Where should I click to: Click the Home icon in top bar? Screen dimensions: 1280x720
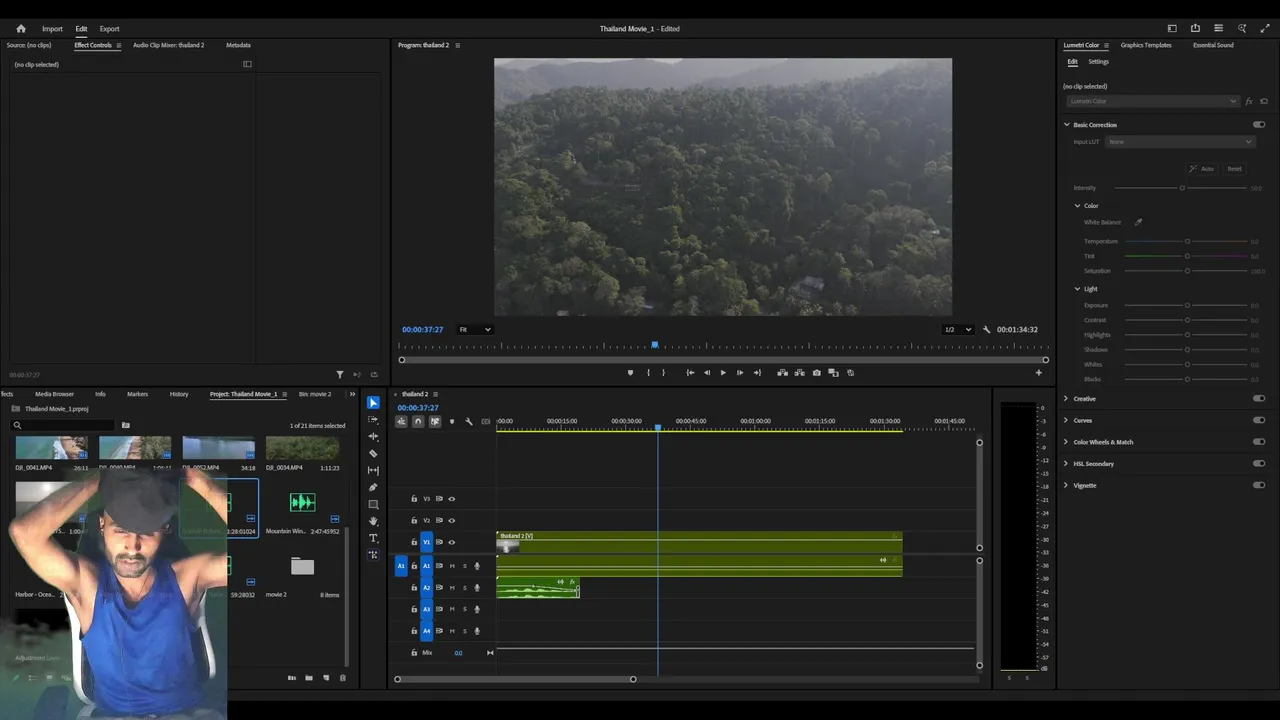[21, 29]
